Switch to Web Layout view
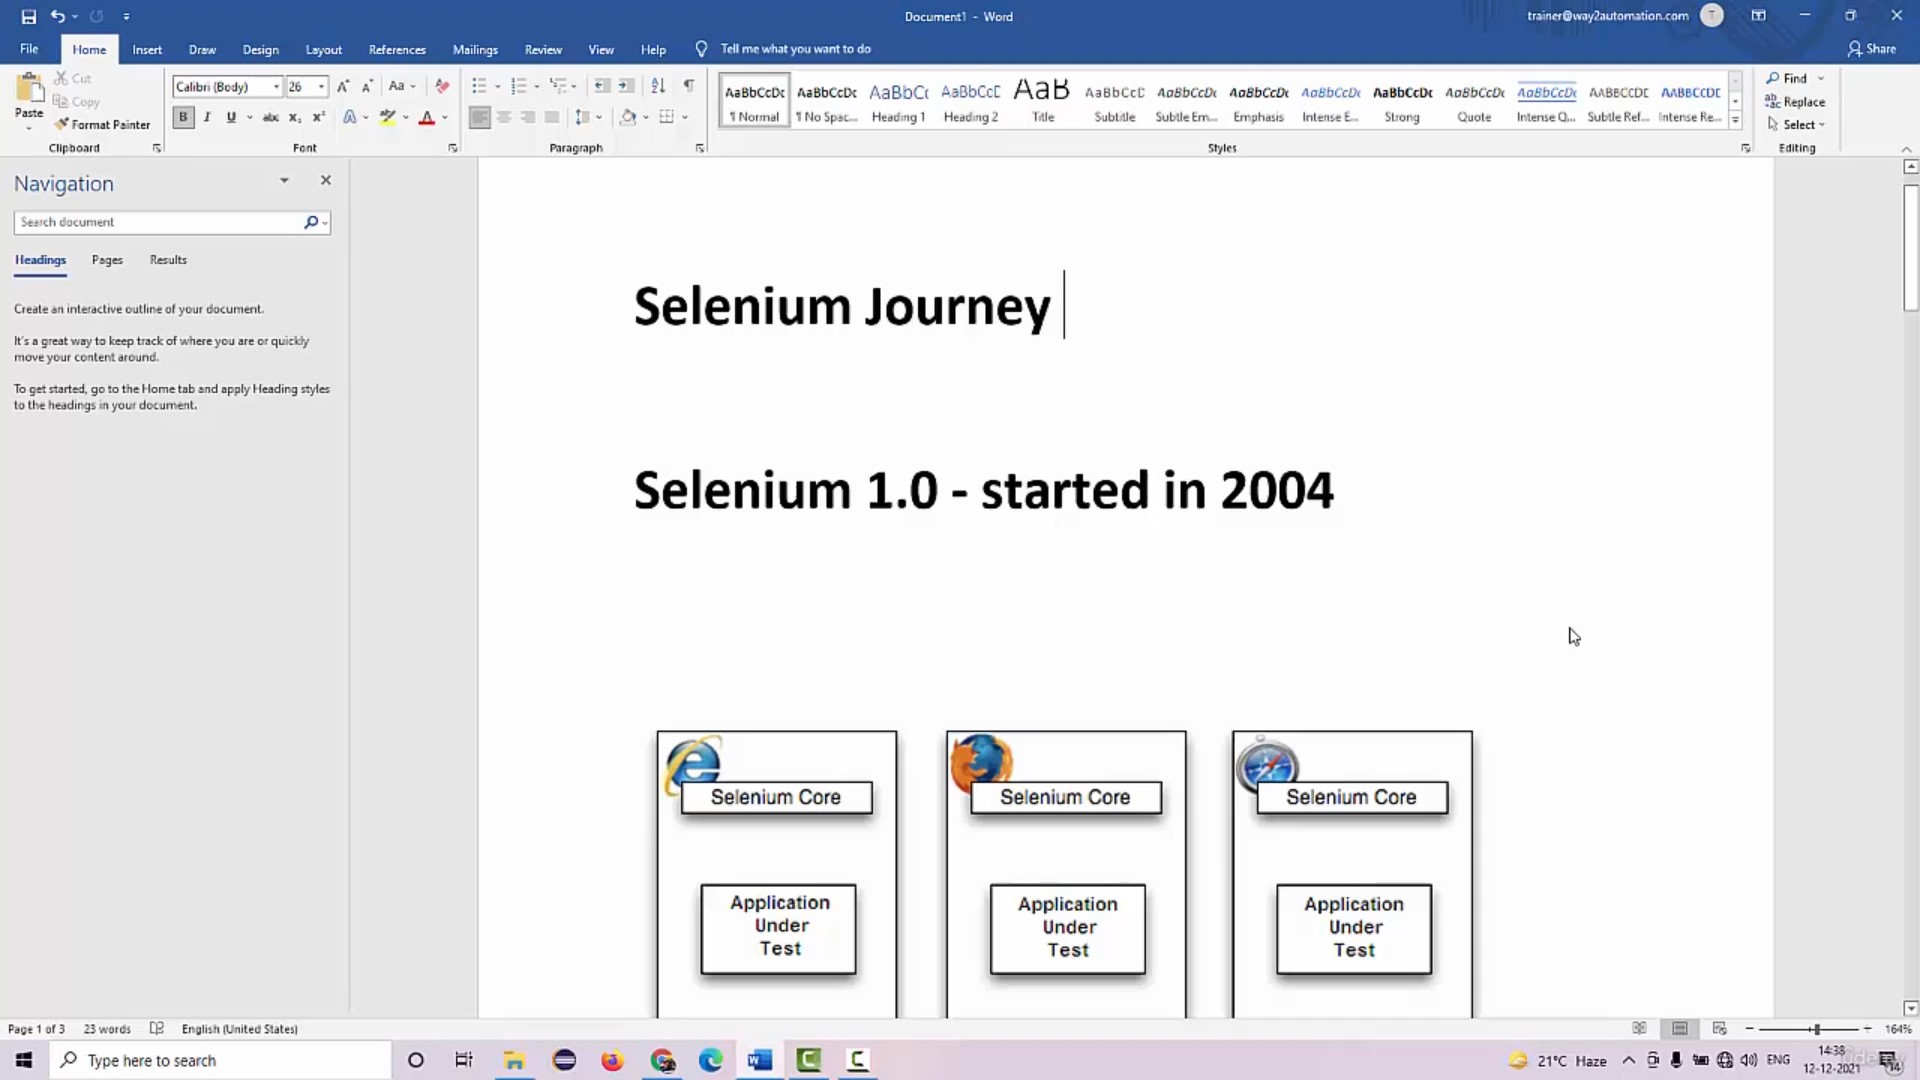Viewport: 1920px width, 1080px height. pyautogui.click(x=1719, y=1028)
